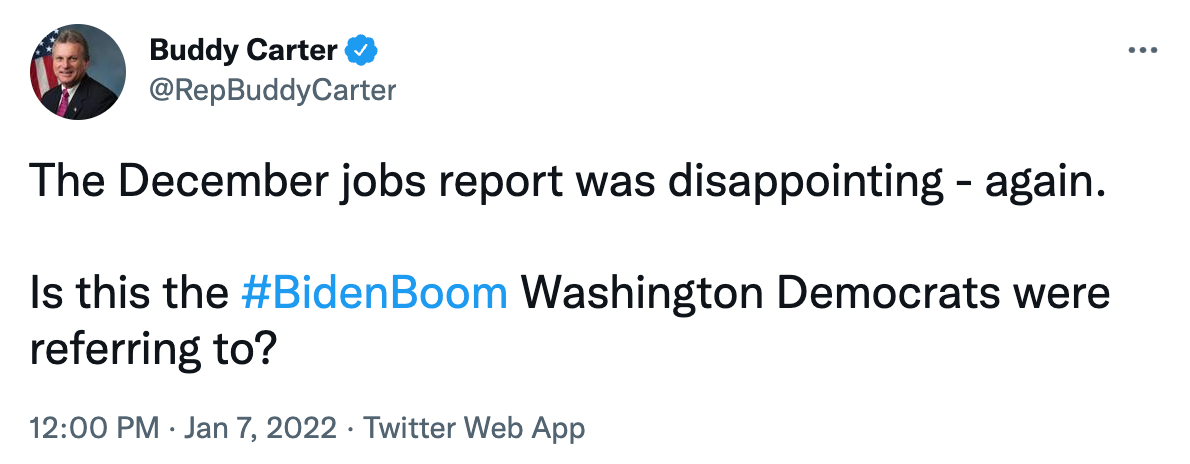The image size is (1190, 464).
Task: Click the 12:00 PM timestamp
Action: [x=95, y=429]
